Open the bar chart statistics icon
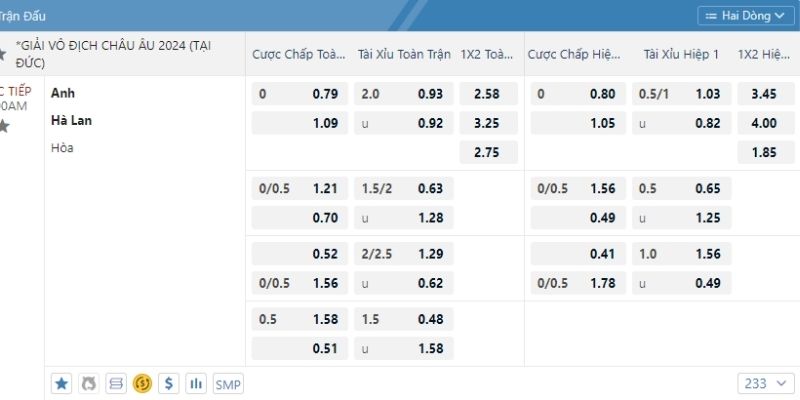 pos(196,383)
